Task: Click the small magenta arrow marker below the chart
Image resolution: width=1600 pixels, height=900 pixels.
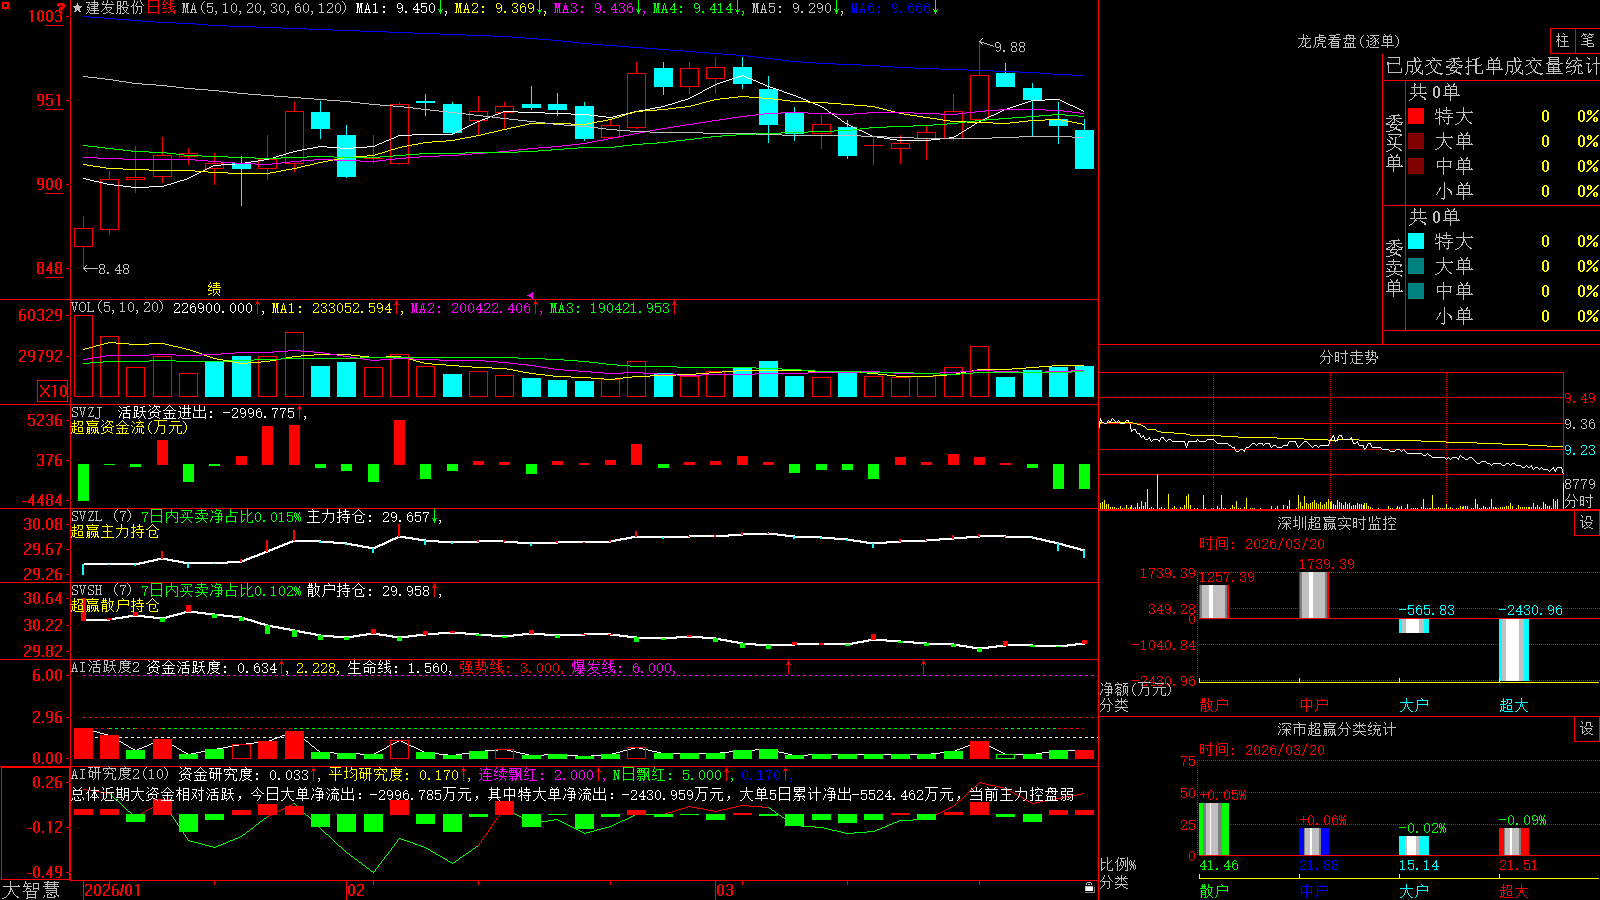Action: point(531,295)
